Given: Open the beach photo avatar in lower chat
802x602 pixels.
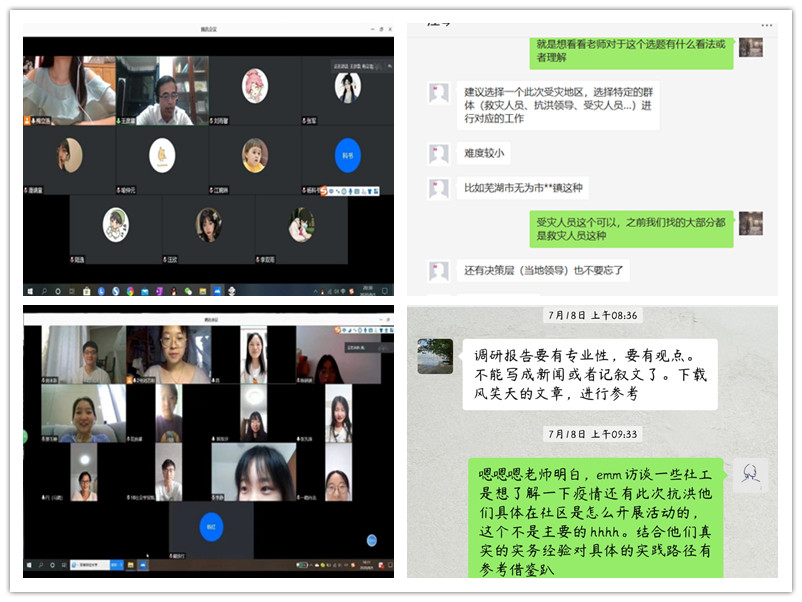Looking at the screenshot, I should [x=435, y=357].
